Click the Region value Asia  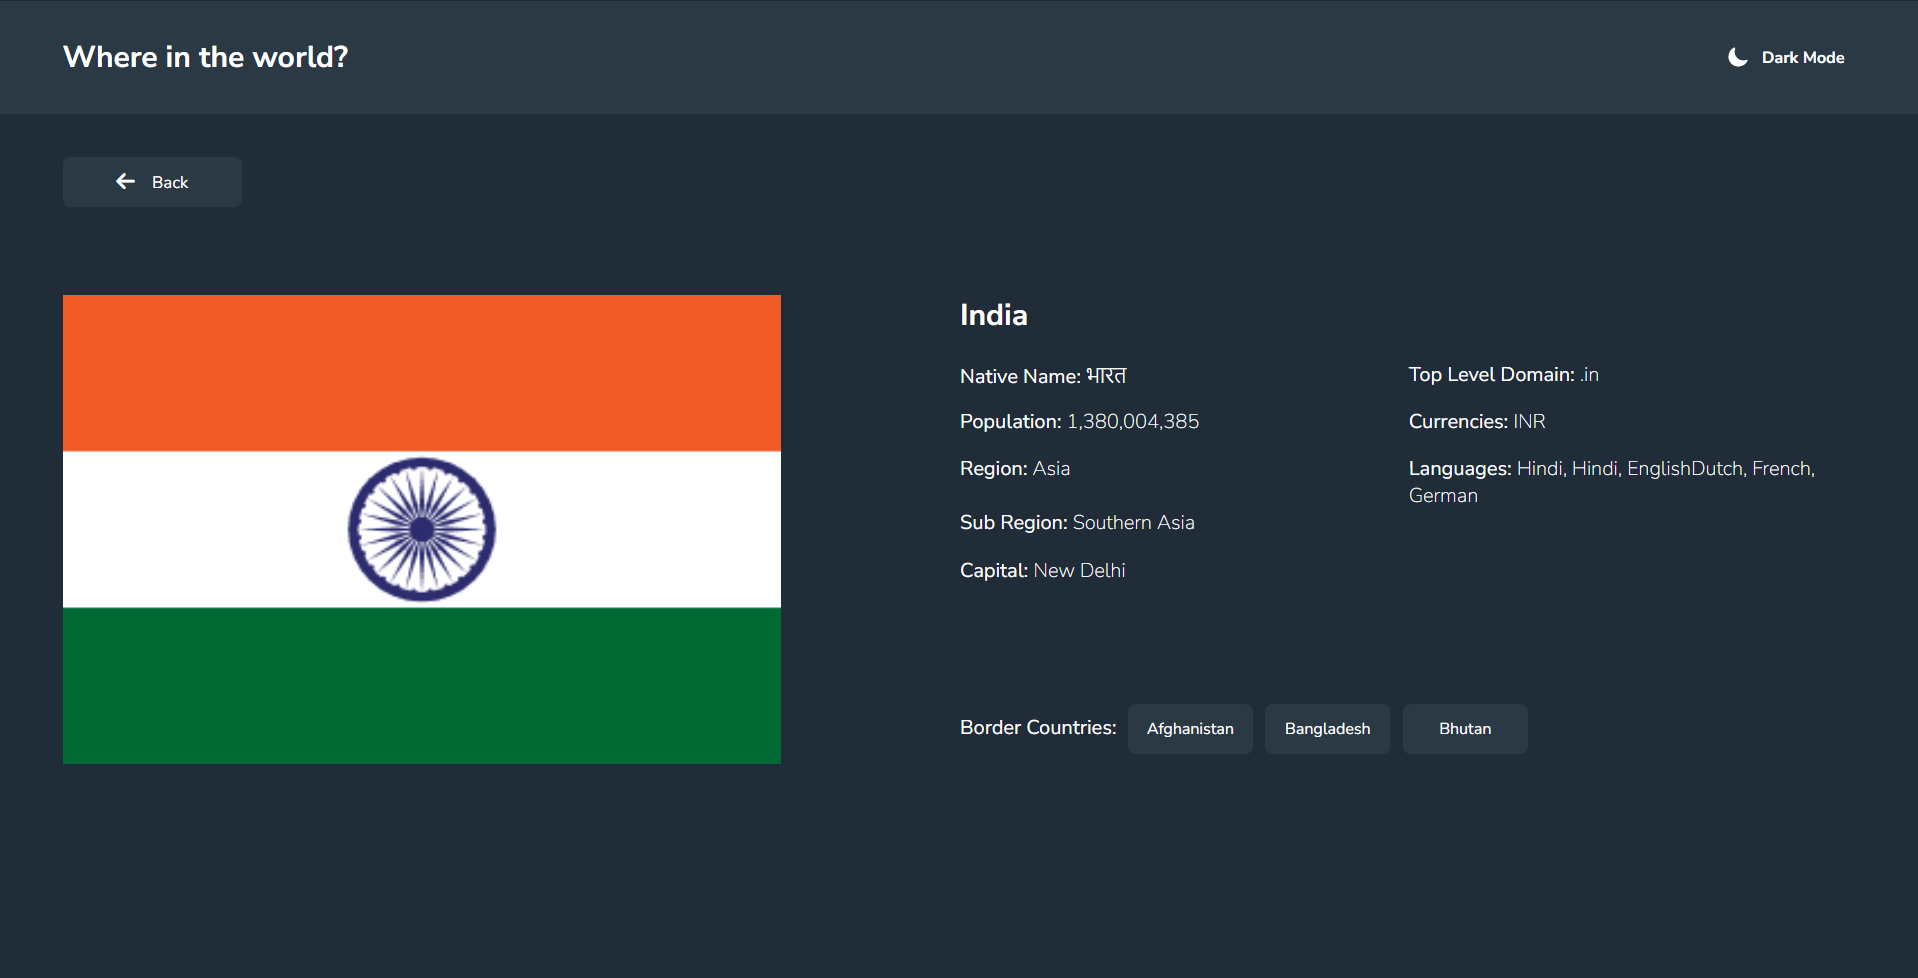pyautogui.click(x=1051, y=469)
